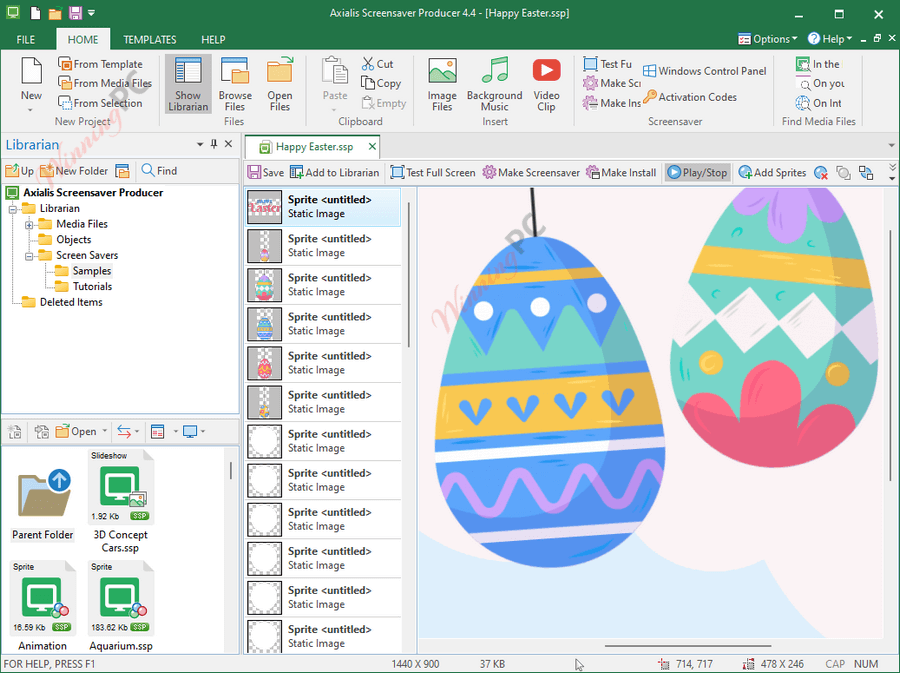Click the file pane vertical scrollbar
The width and height of the screenshot is (900, 673).
point(231,470)
